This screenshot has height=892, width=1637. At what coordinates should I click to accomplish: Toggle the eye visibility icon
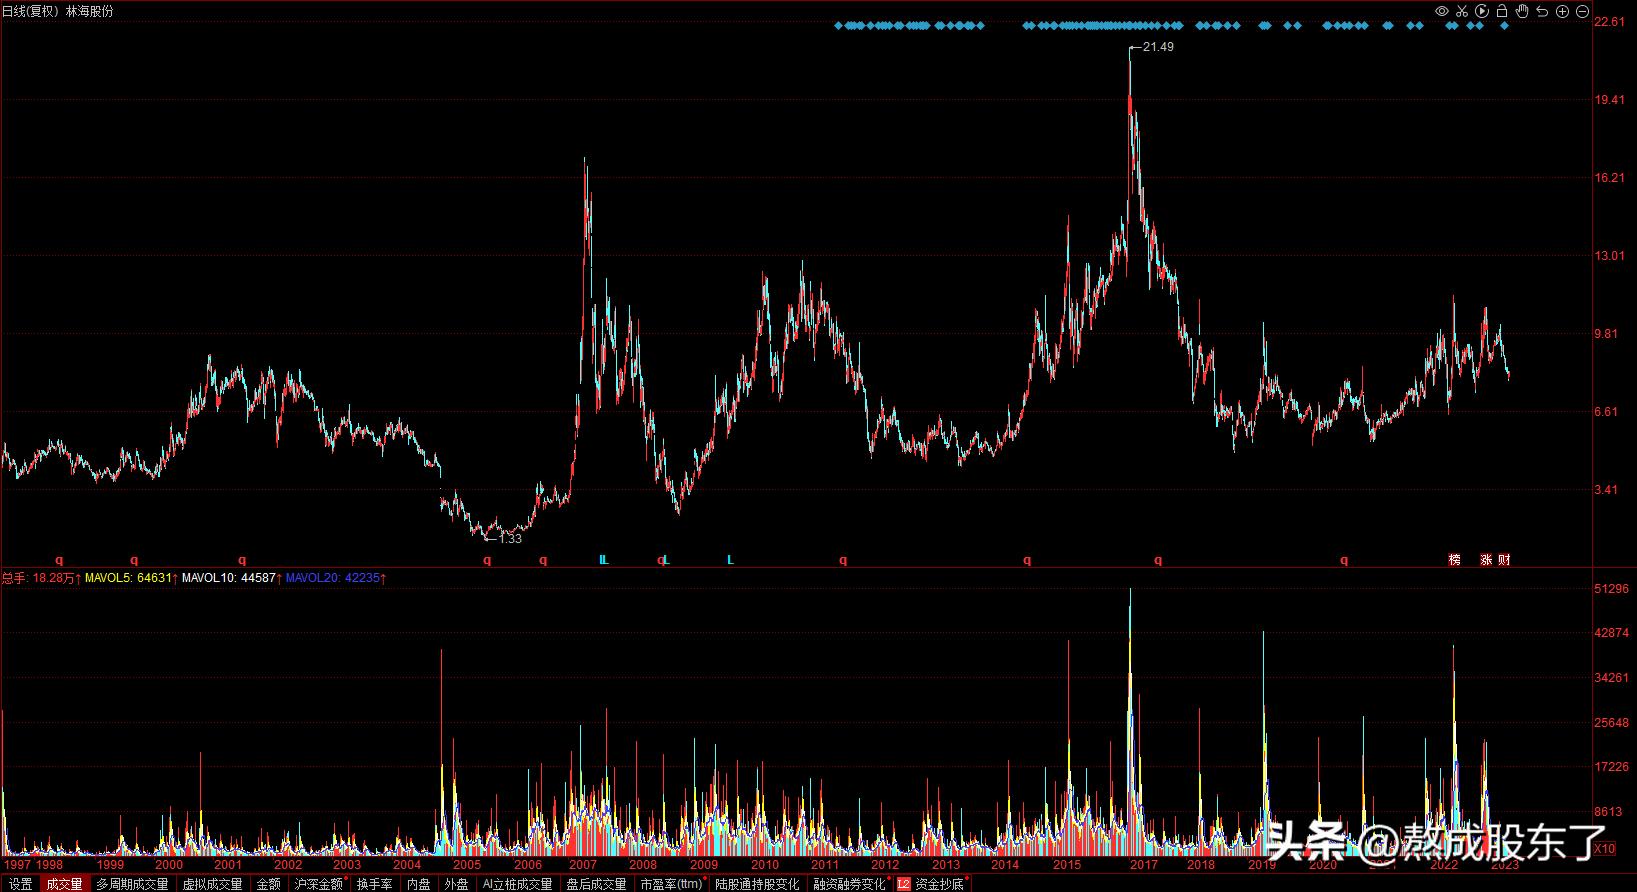1441,11
